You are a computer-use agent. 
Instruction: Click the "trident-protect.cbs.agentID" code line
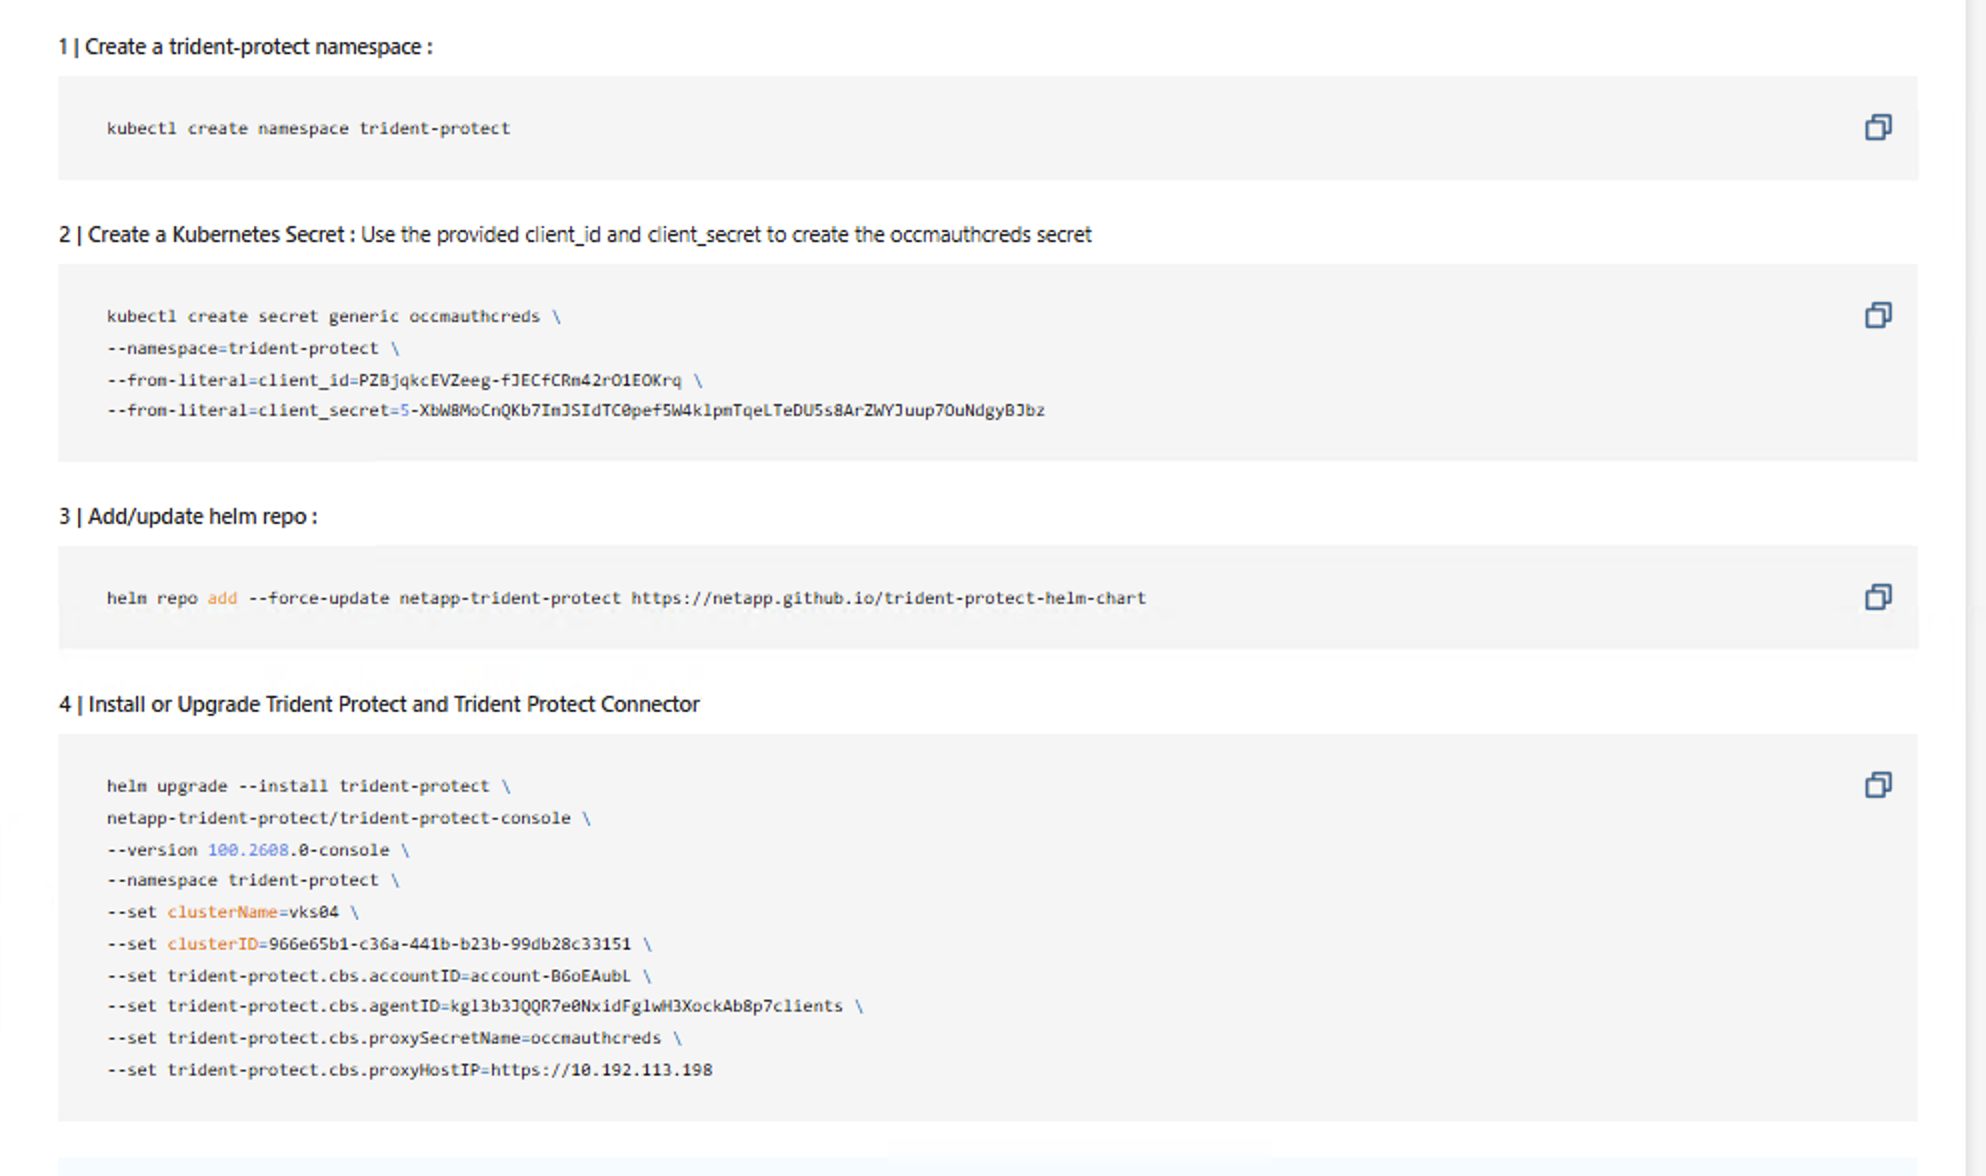(485, 1006)
